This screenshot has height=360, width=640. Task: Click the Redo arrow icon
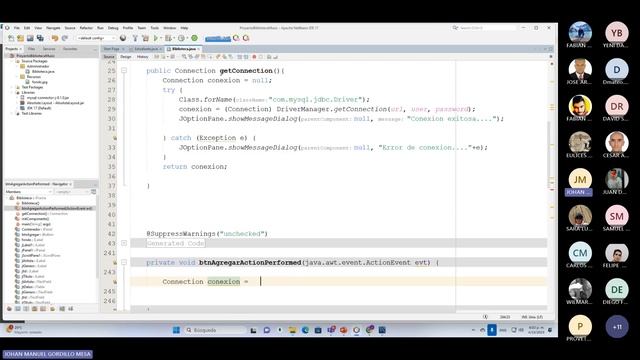64,38
